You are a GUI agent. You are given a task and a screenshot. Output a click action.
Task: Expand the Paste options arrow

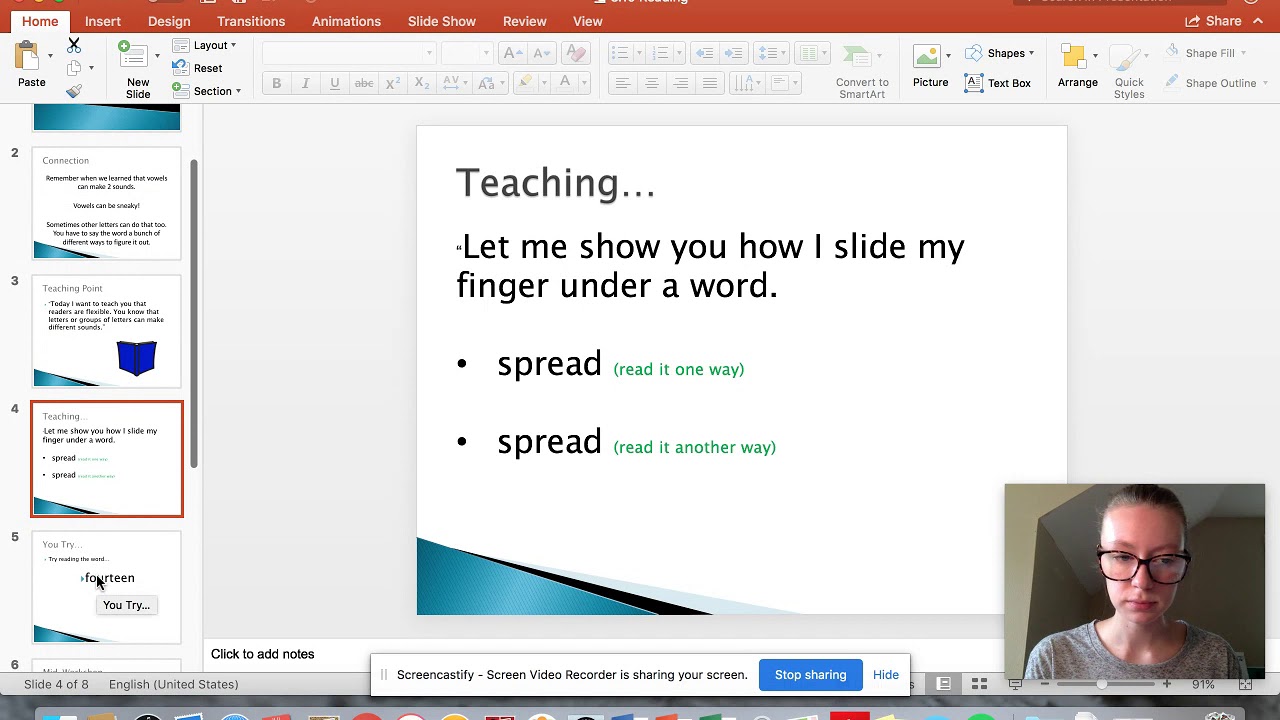(50, 56)
